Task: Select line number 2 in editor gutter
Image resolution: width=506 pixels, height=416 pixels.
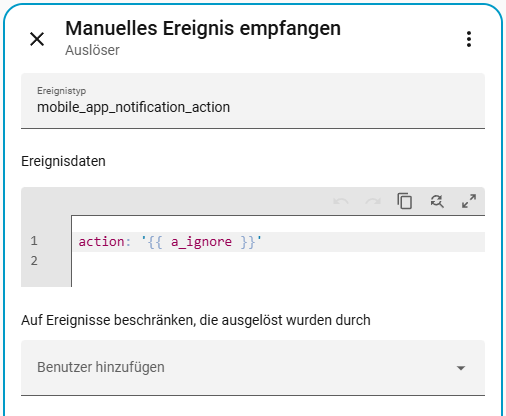Action: point(34,261)
